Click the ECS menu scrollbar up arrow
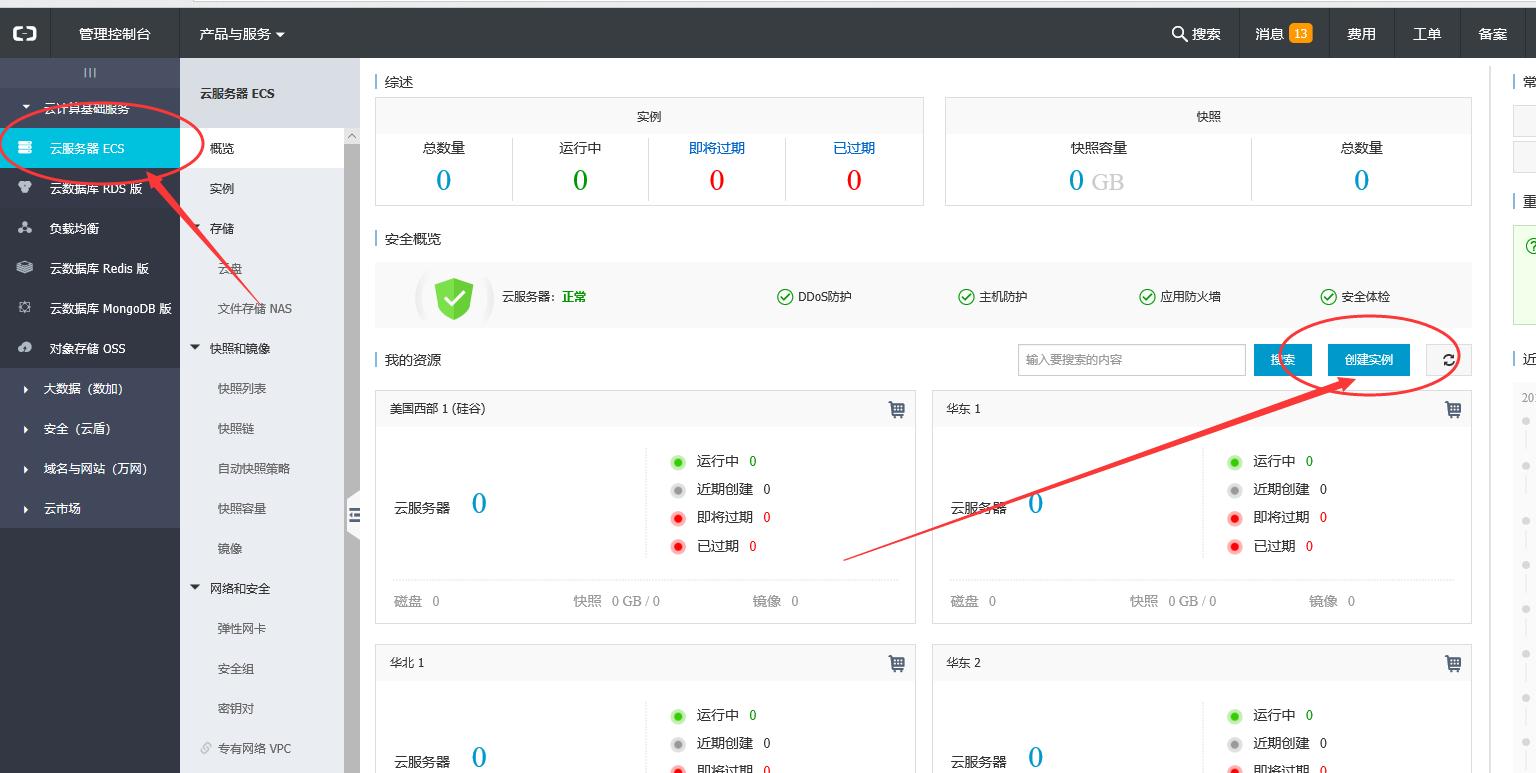This screenshot has height=773, width=1536. (352, 136)
